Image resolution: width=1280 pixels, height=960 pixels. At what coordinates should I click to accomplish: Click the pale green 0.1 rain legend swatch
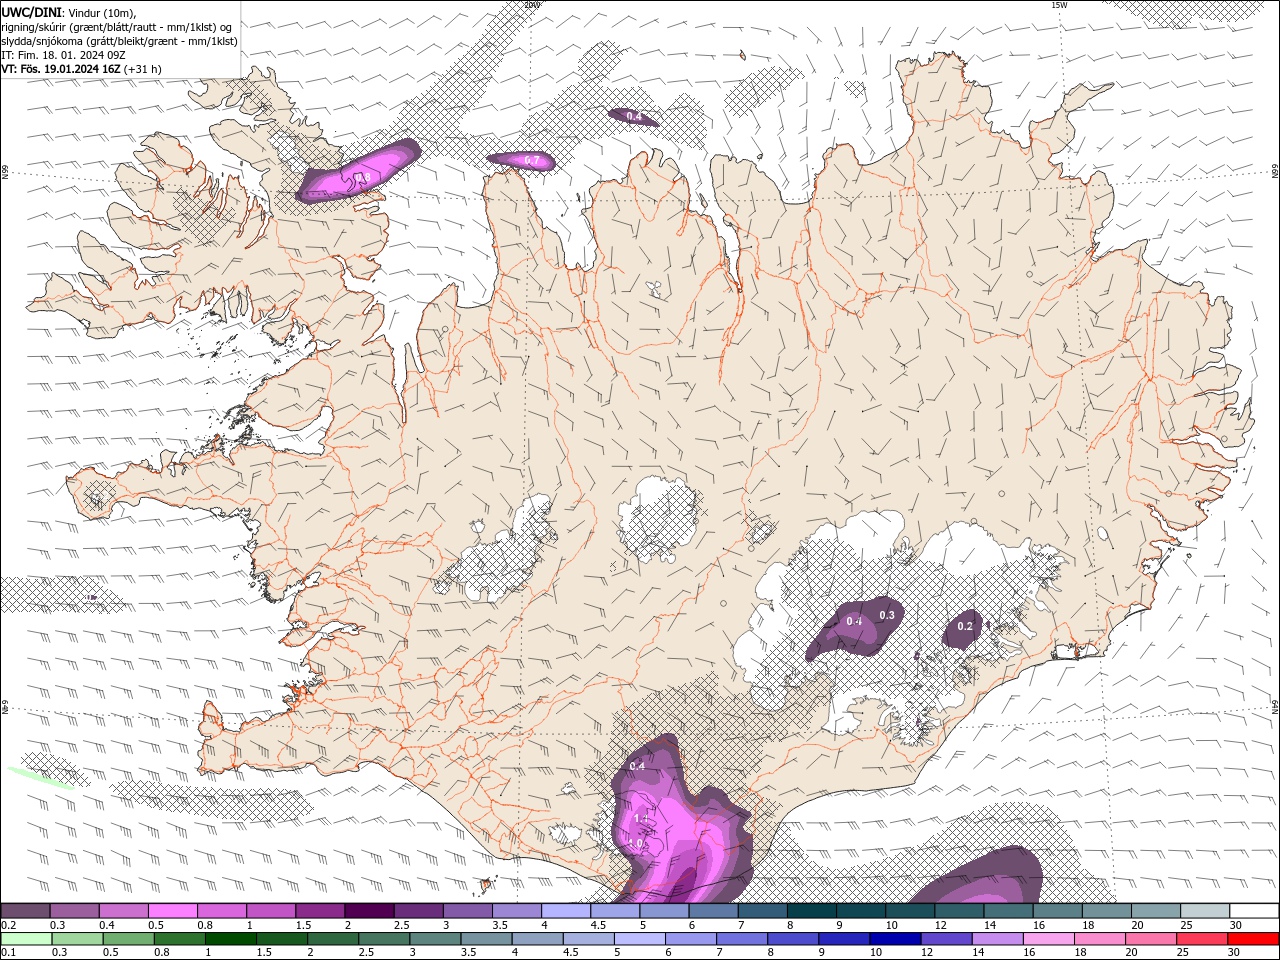26,939
